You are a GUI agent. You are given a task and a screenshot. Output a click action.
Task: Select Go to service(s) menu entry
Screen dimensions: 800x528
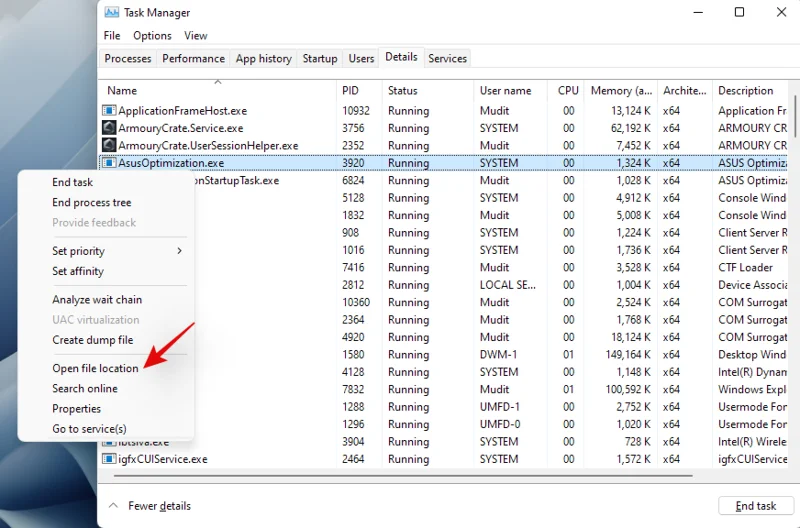click(x=89, y=429)
